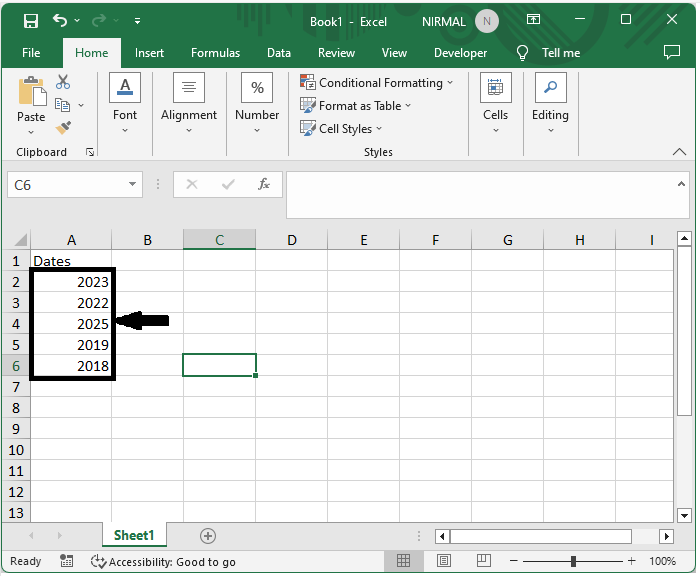The width and height of the screenshot is (700, 576).
Task: Switch to Normal view icon
Action: coord(403,560)
